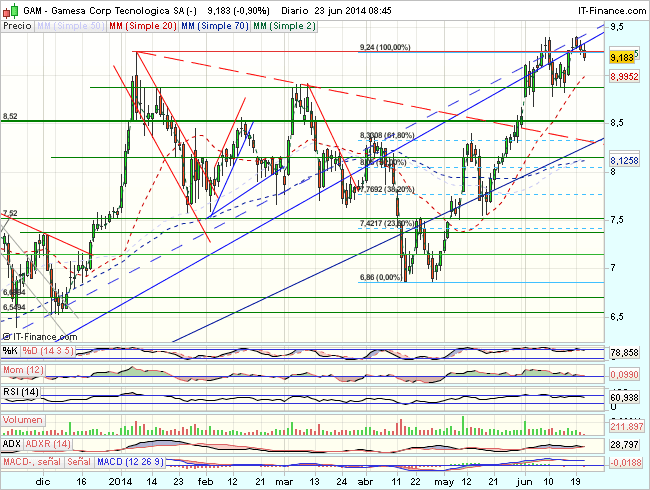Select the MACD-, señal label

click(29, 461)
